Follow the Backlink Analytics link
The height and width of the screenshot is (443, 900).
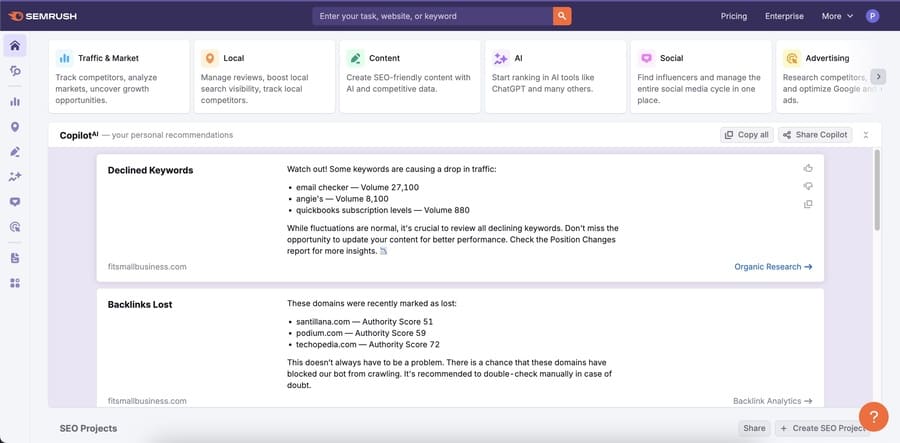point(773,401)
